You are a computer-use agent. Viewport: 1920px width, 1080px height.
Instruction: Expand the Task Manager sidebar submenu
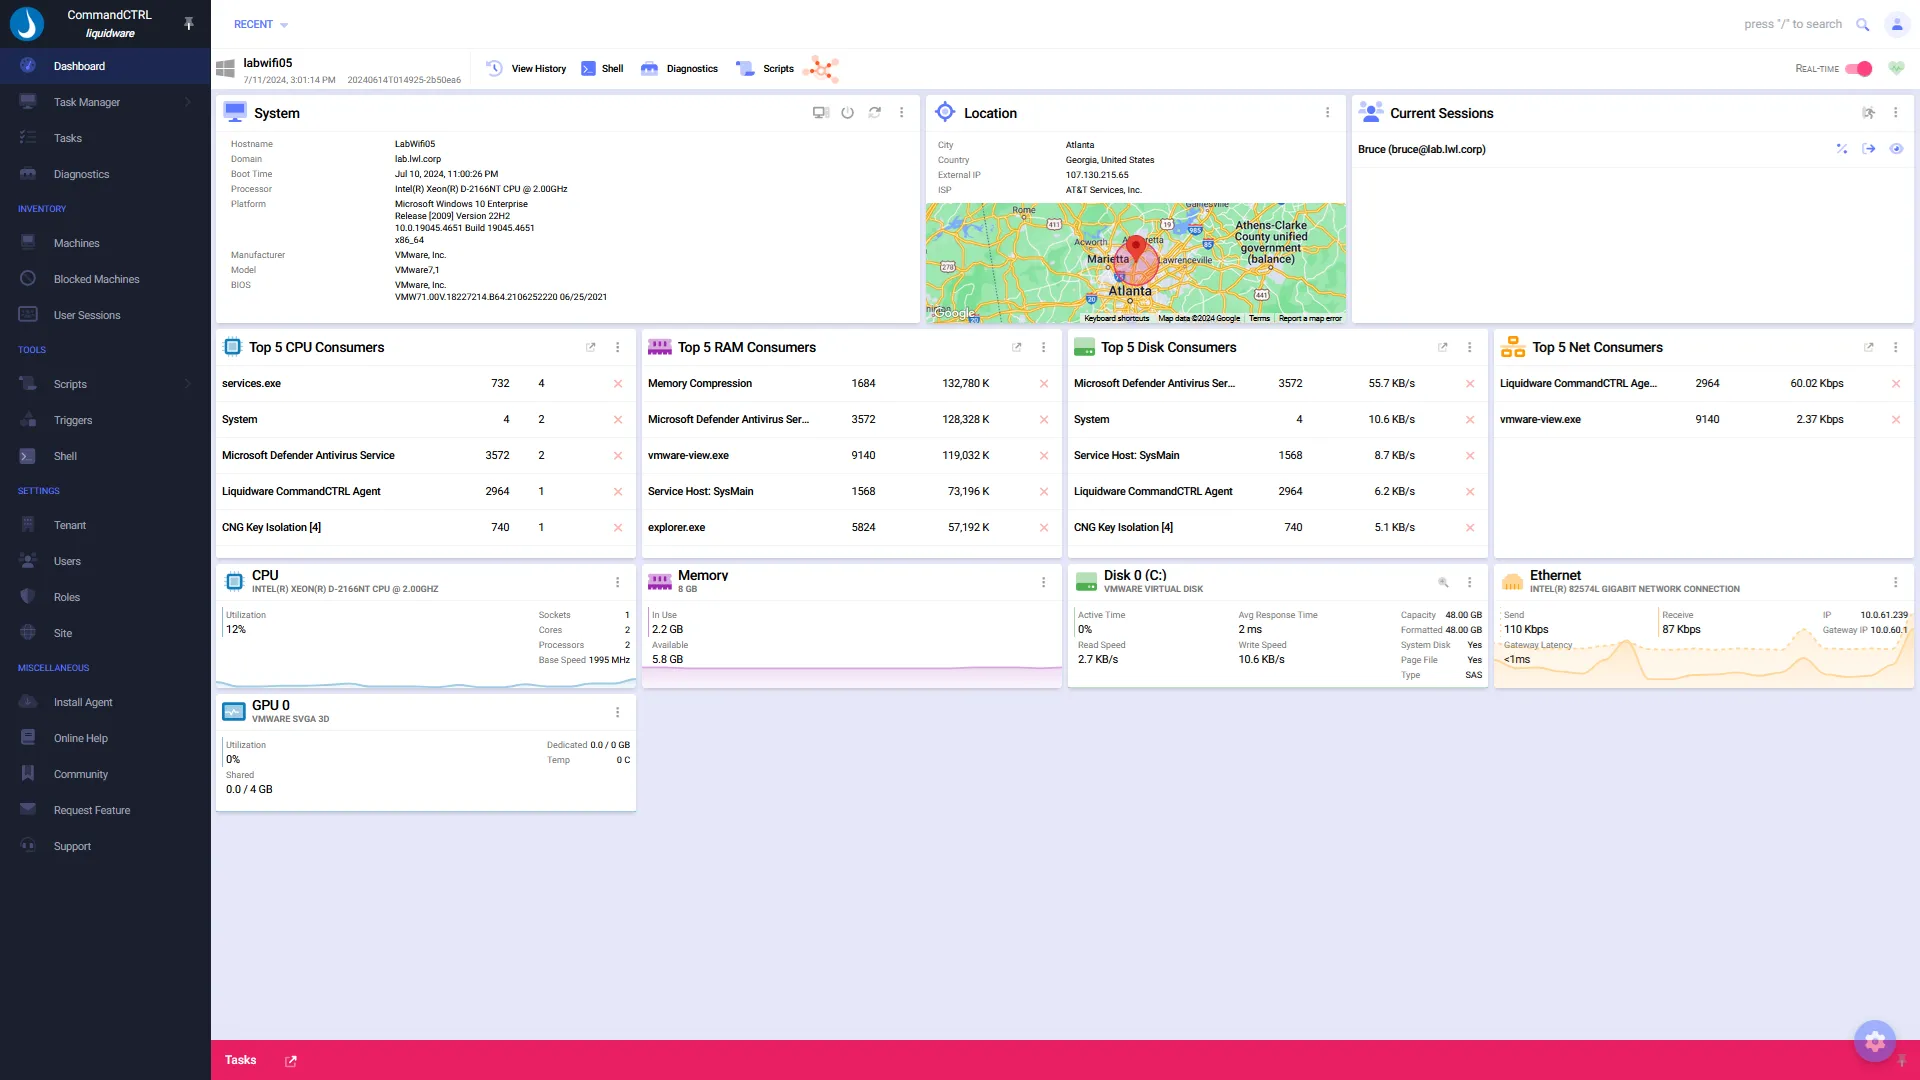[x=187, y=102]
